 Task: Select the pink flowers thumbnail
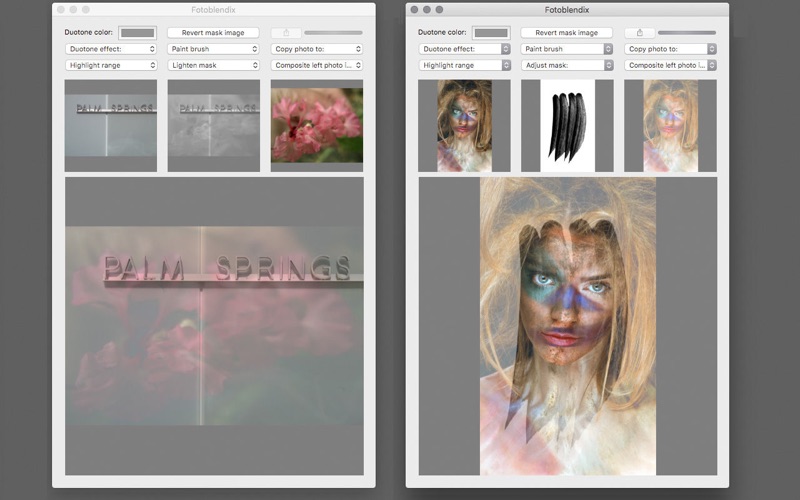coord(317,126)
